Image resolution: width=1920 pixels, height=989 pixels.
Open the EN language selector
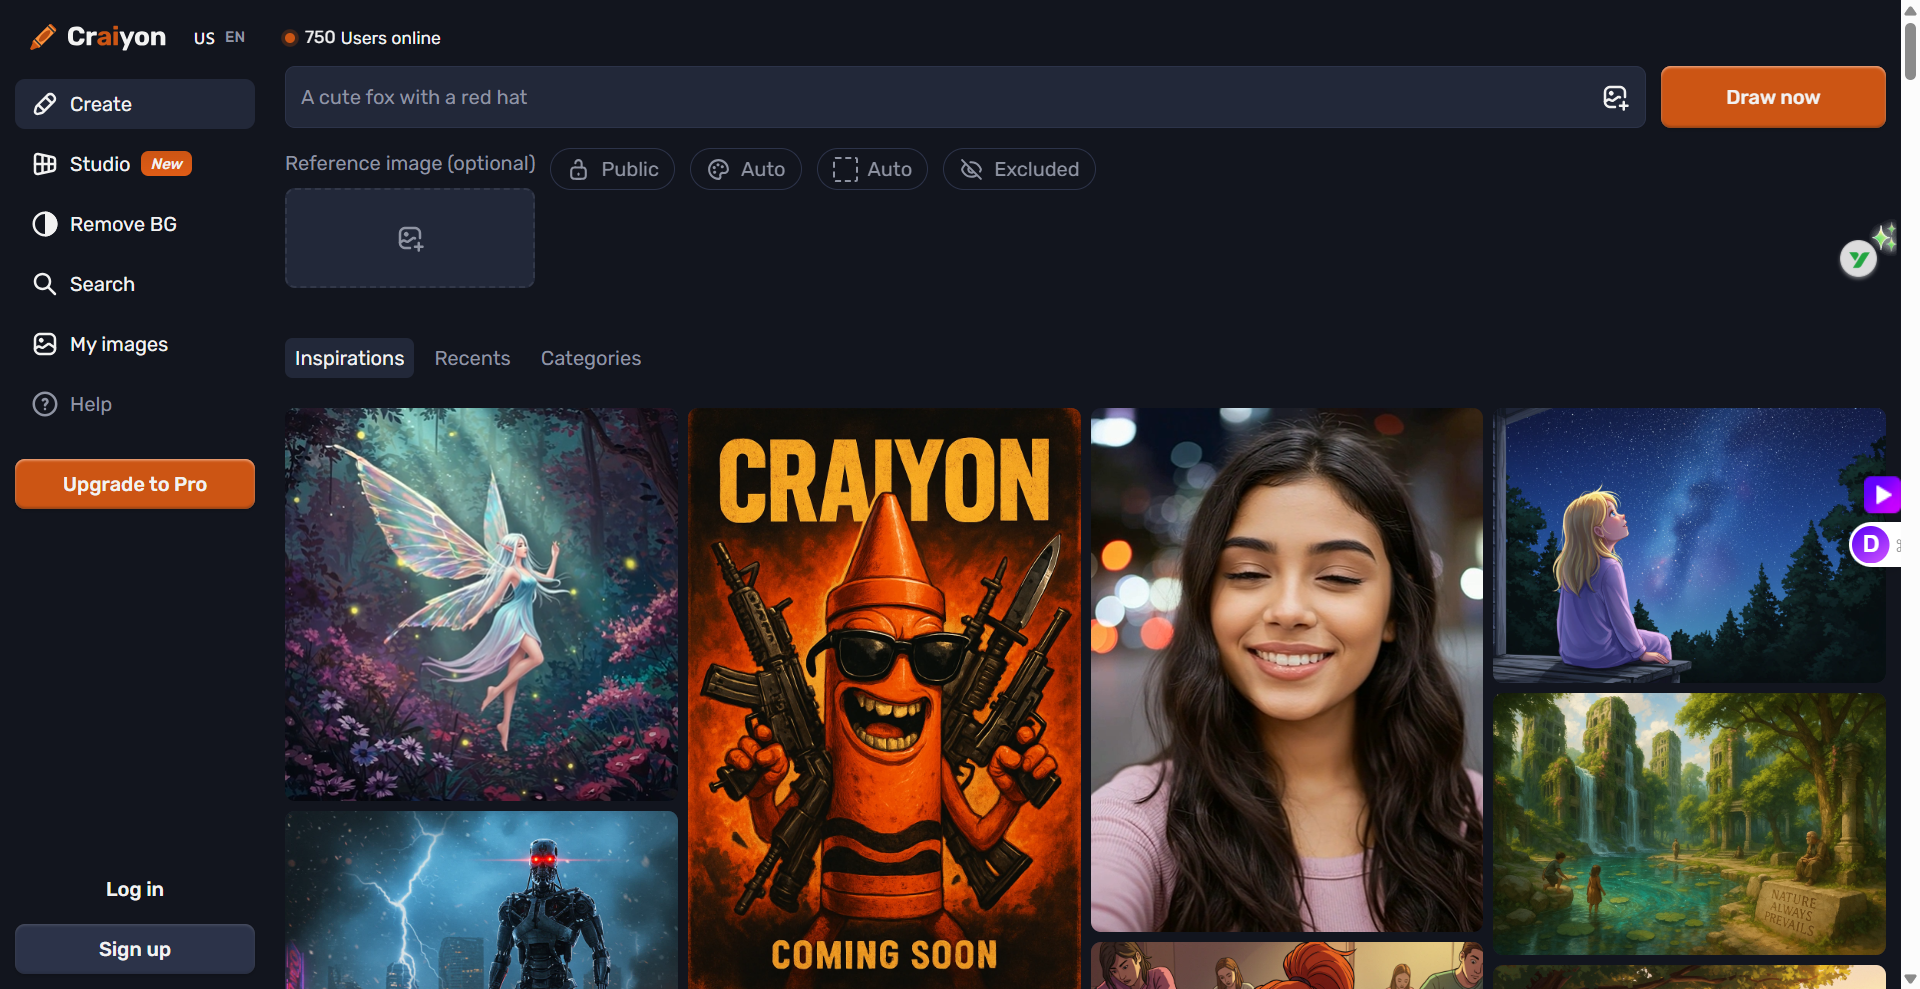[x=235, y=37]
